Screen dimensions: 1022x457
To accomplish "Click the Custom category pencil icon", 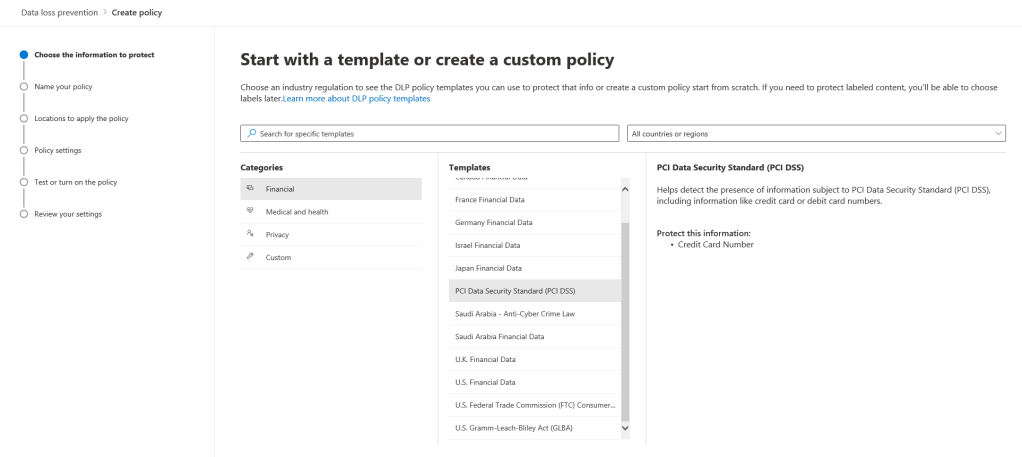I will pos(249,257).
